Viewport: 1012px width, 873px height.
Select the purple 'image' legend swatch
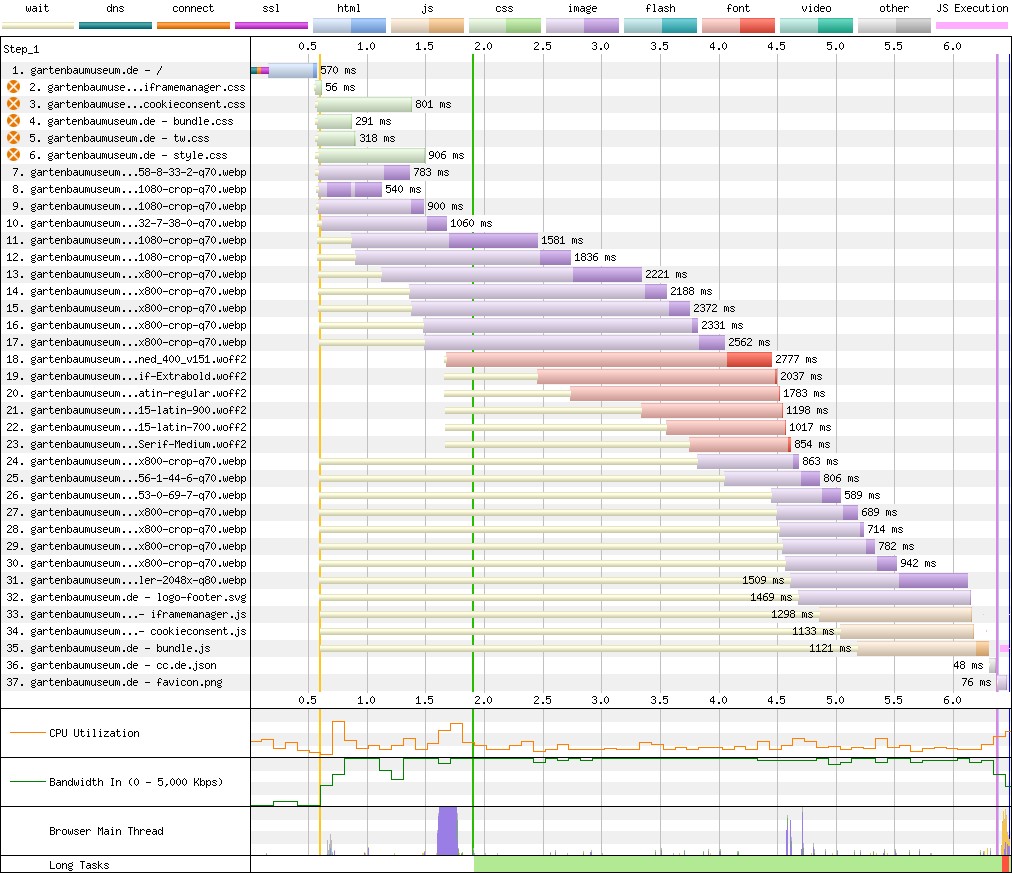click(582, 26)
